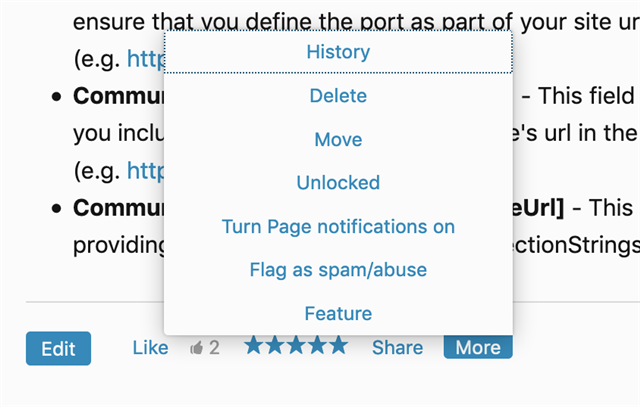Rate the page five stars
Screen dimensions: 640x407
(339, 345)
